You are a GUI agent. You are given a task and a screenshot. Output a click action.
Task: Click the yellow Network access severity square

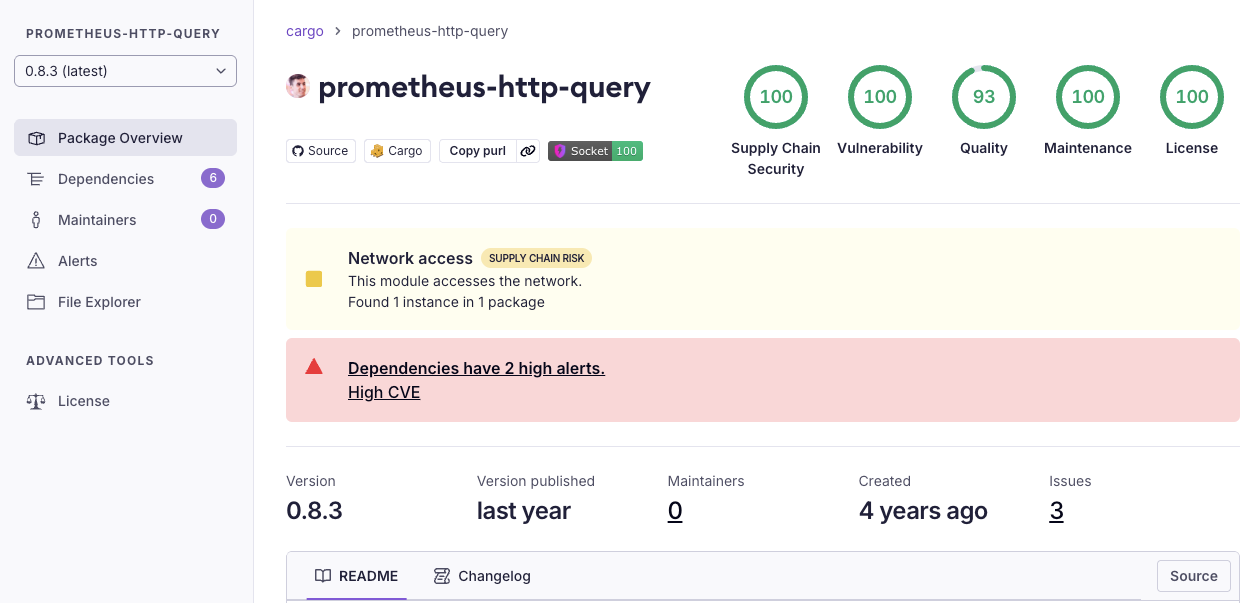click(314, 279)
